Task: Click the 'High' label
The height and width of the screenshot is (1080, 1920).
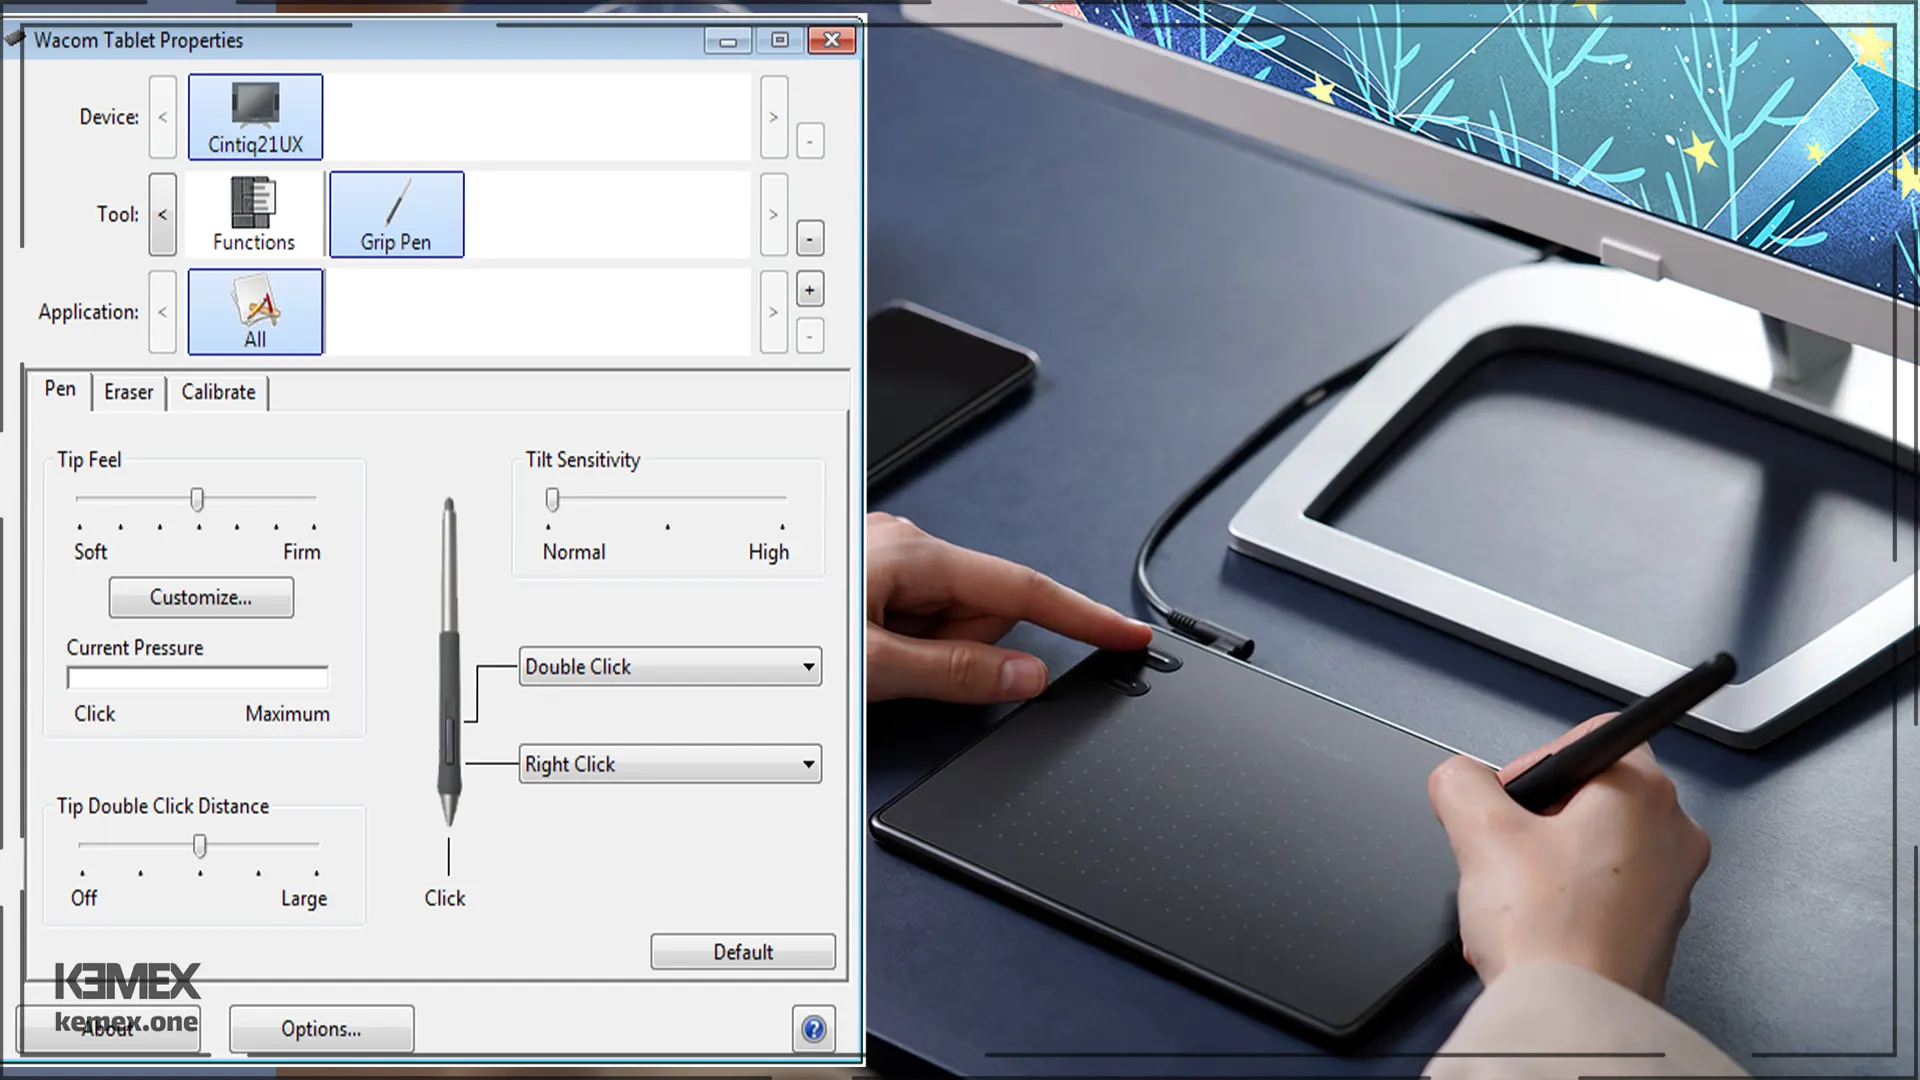Action: [x=769, y=552]
